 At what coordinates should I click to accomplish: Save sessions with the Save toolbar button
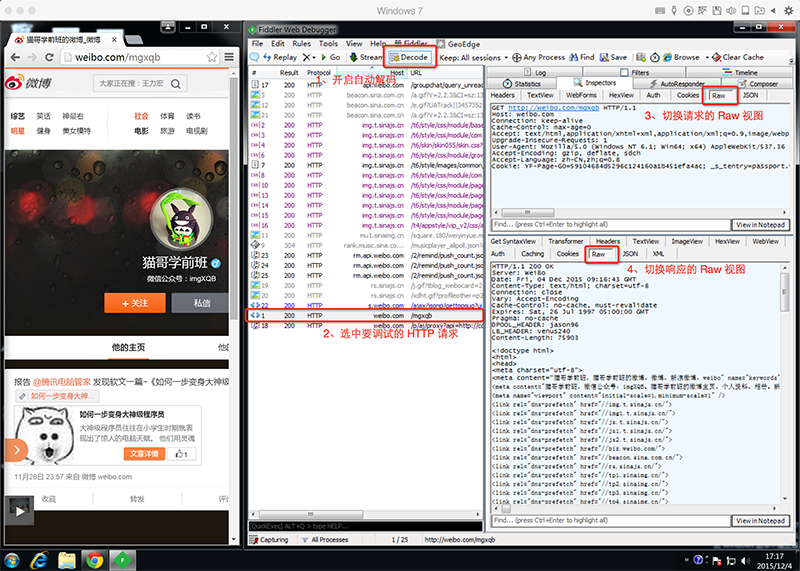tap(613, 57)
